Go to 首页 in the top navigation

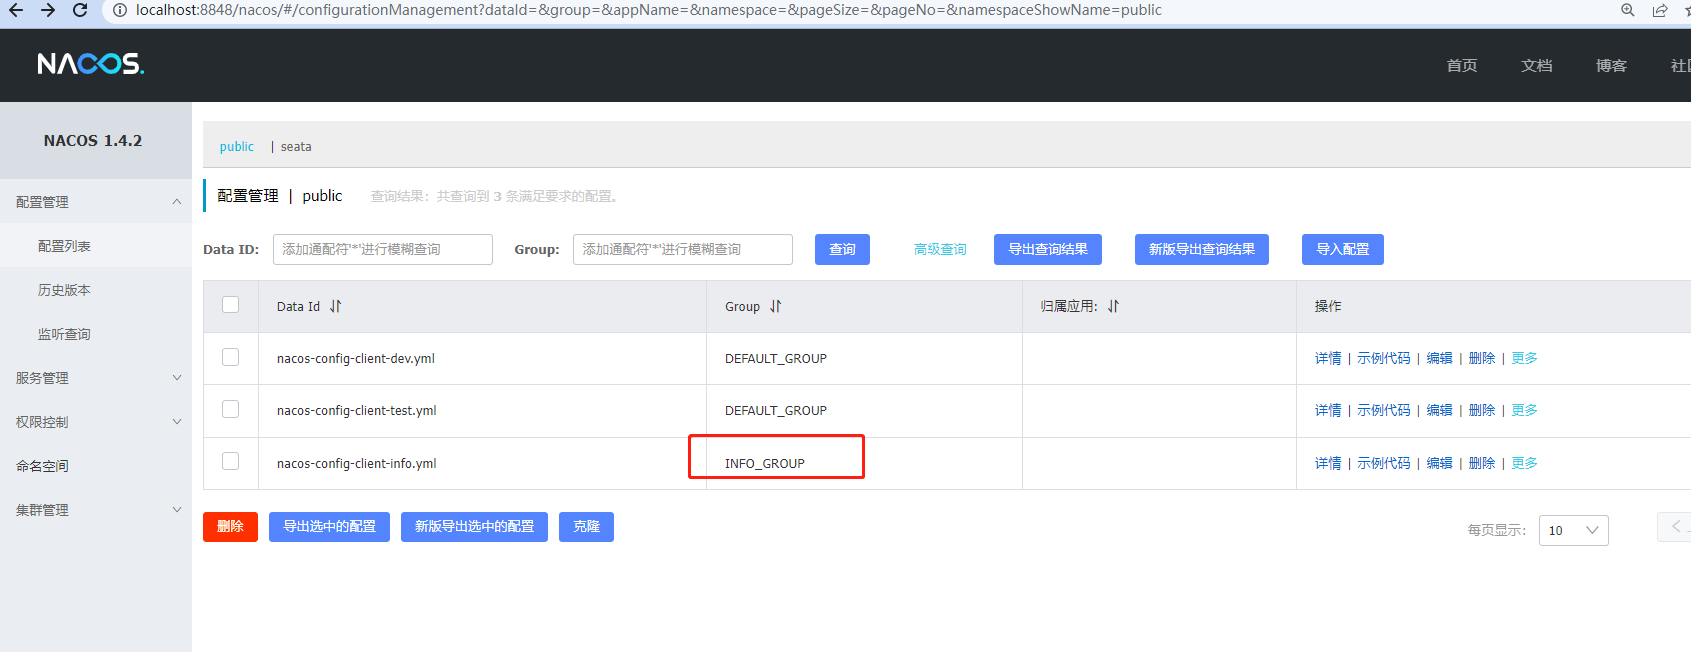click(1462, 65)
